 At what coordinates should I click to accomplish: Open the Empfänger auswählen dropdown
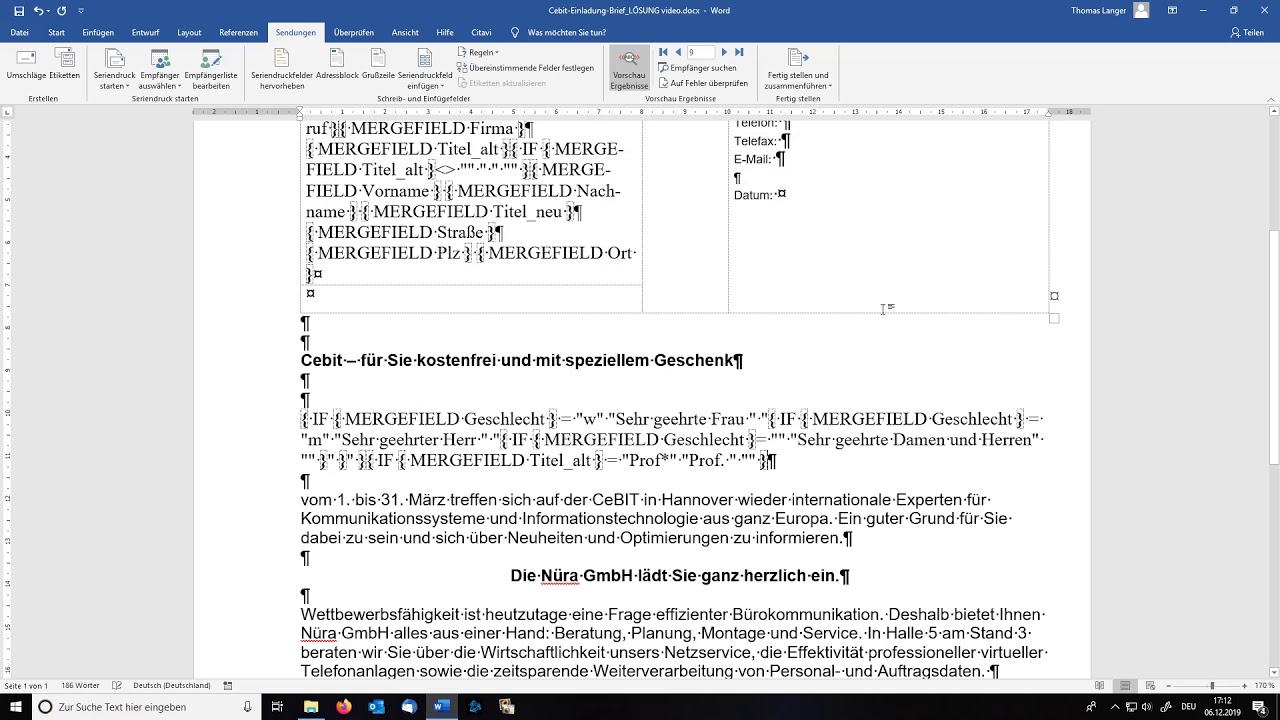(160, 69)
